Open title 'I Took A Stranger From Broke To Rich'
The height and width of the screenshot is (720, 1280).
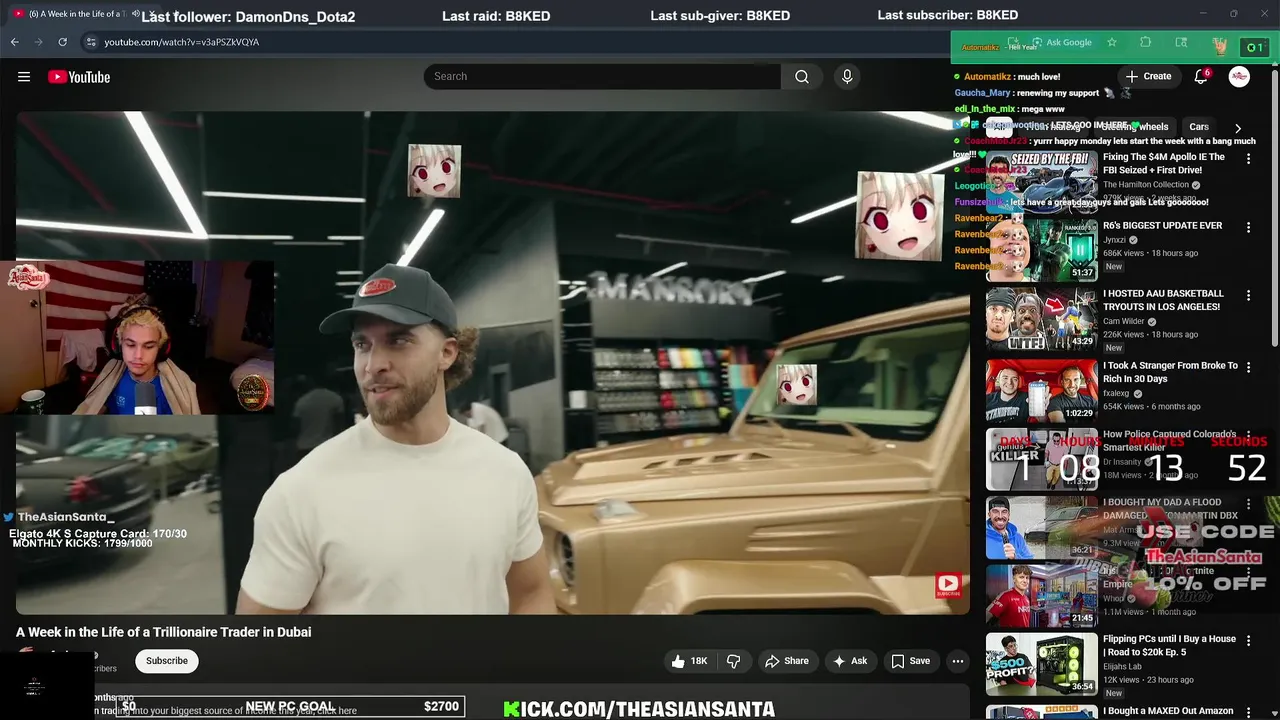1170,372
